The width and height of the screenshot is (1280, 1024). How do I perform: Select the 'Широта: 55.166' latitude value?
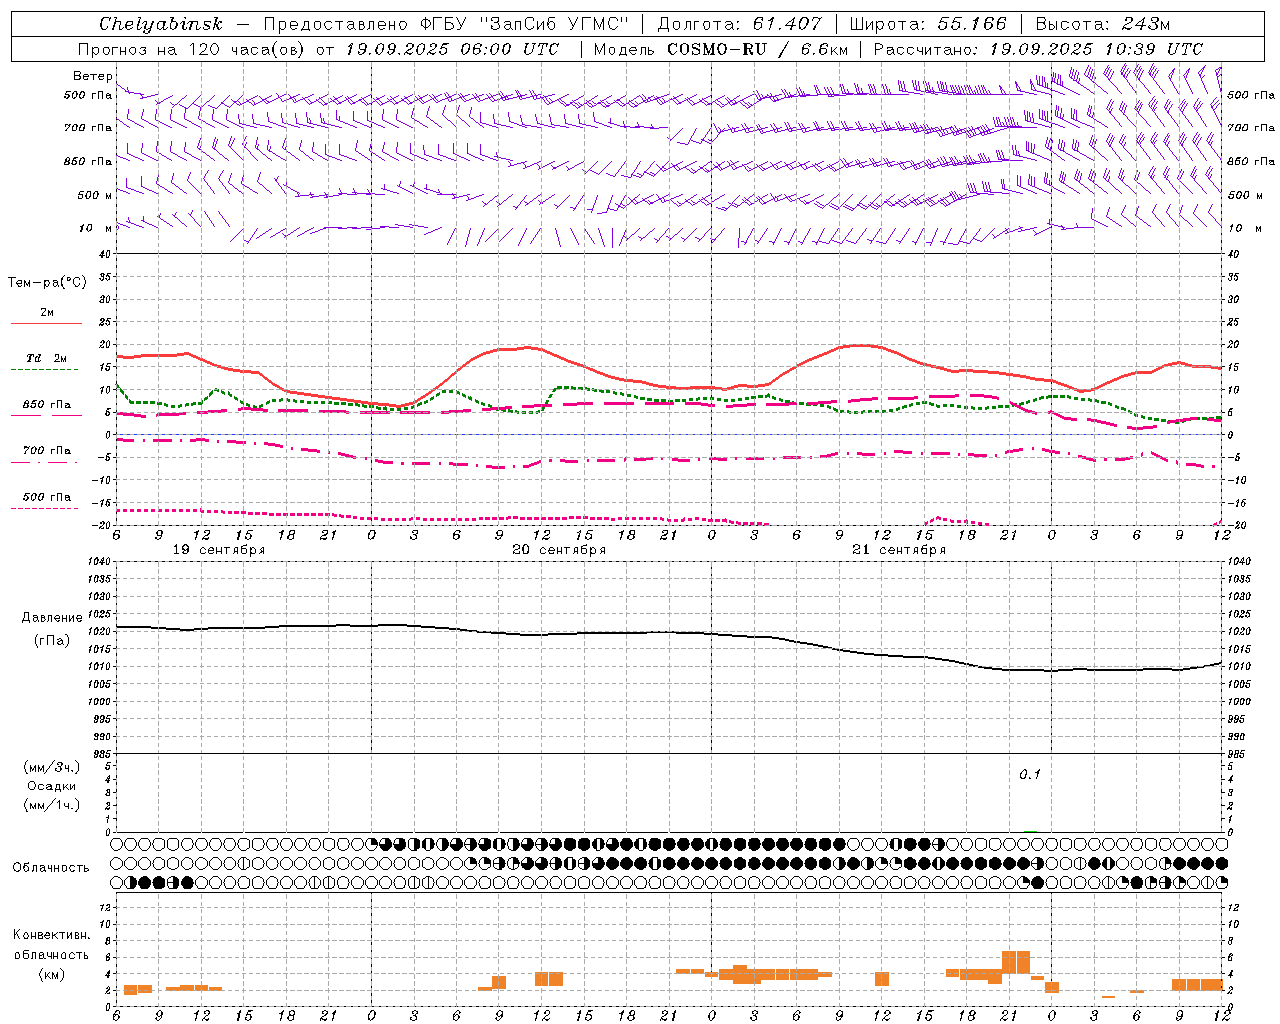point(927,24)
